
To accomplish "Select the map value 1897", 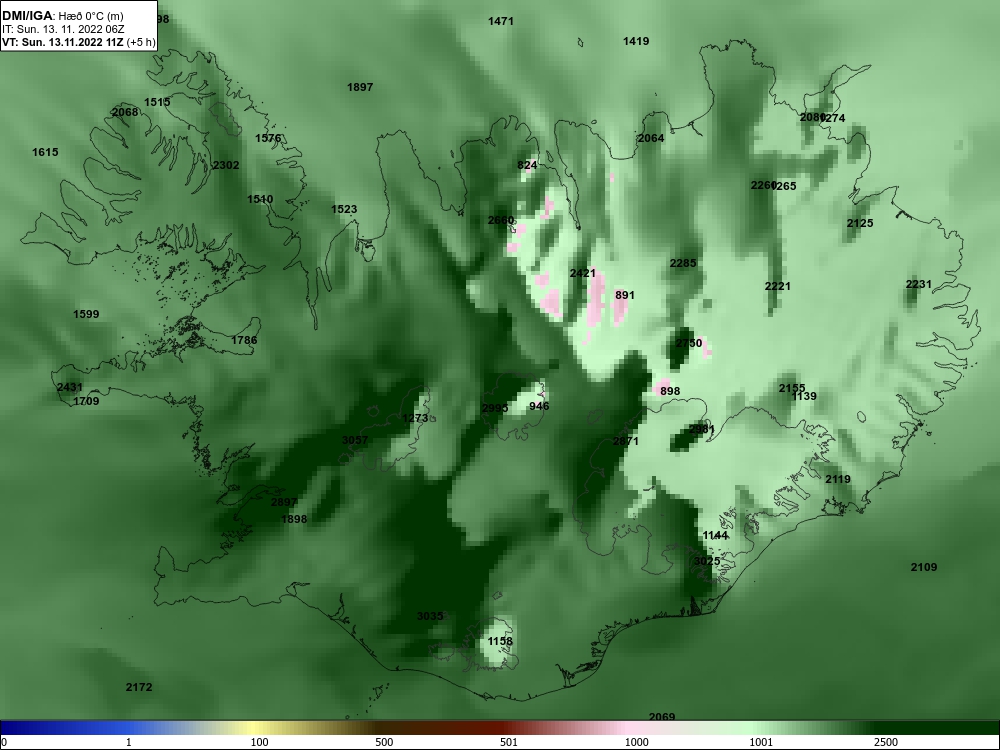I will pos(360,87).
